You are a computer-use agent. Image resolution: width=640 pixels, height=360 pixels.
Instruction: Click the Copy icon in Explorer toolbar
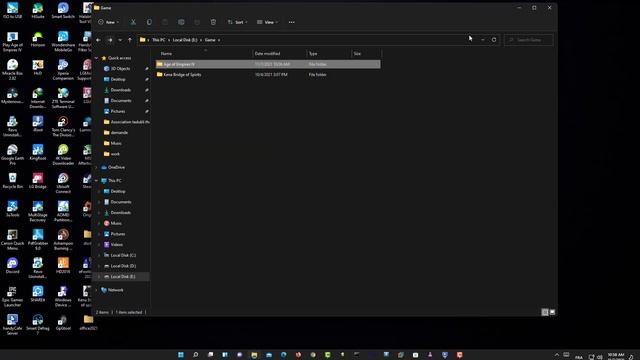pos(149,22)
